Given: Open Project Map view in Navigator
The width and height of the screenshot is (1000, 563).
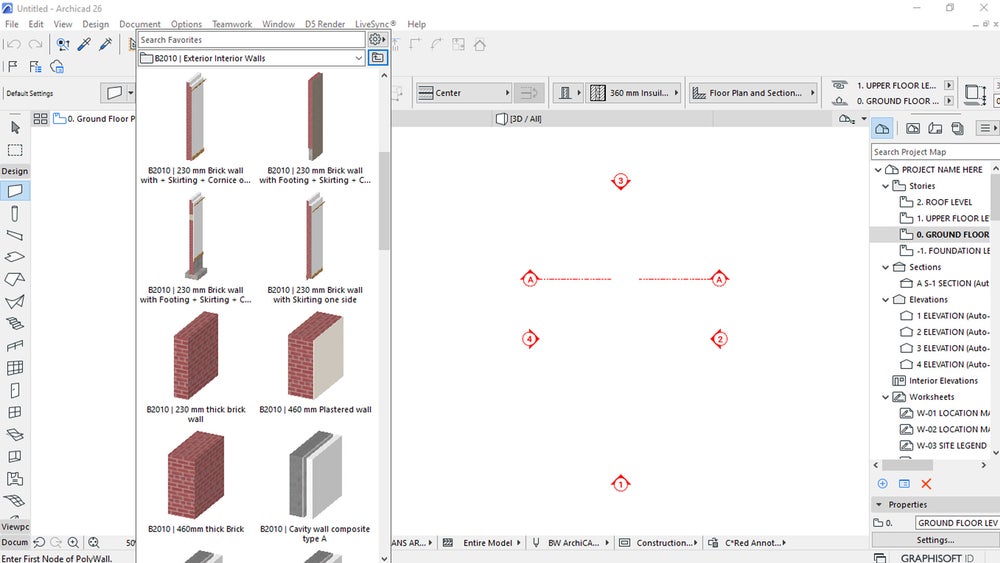Looking at the screenshot, I should click(x=882, y=128).
